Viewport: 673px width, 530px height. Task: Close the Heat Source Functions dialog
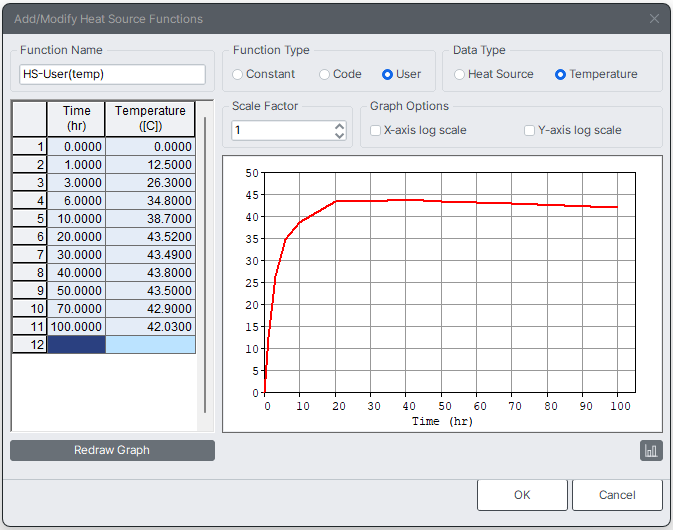pos(654,18)
